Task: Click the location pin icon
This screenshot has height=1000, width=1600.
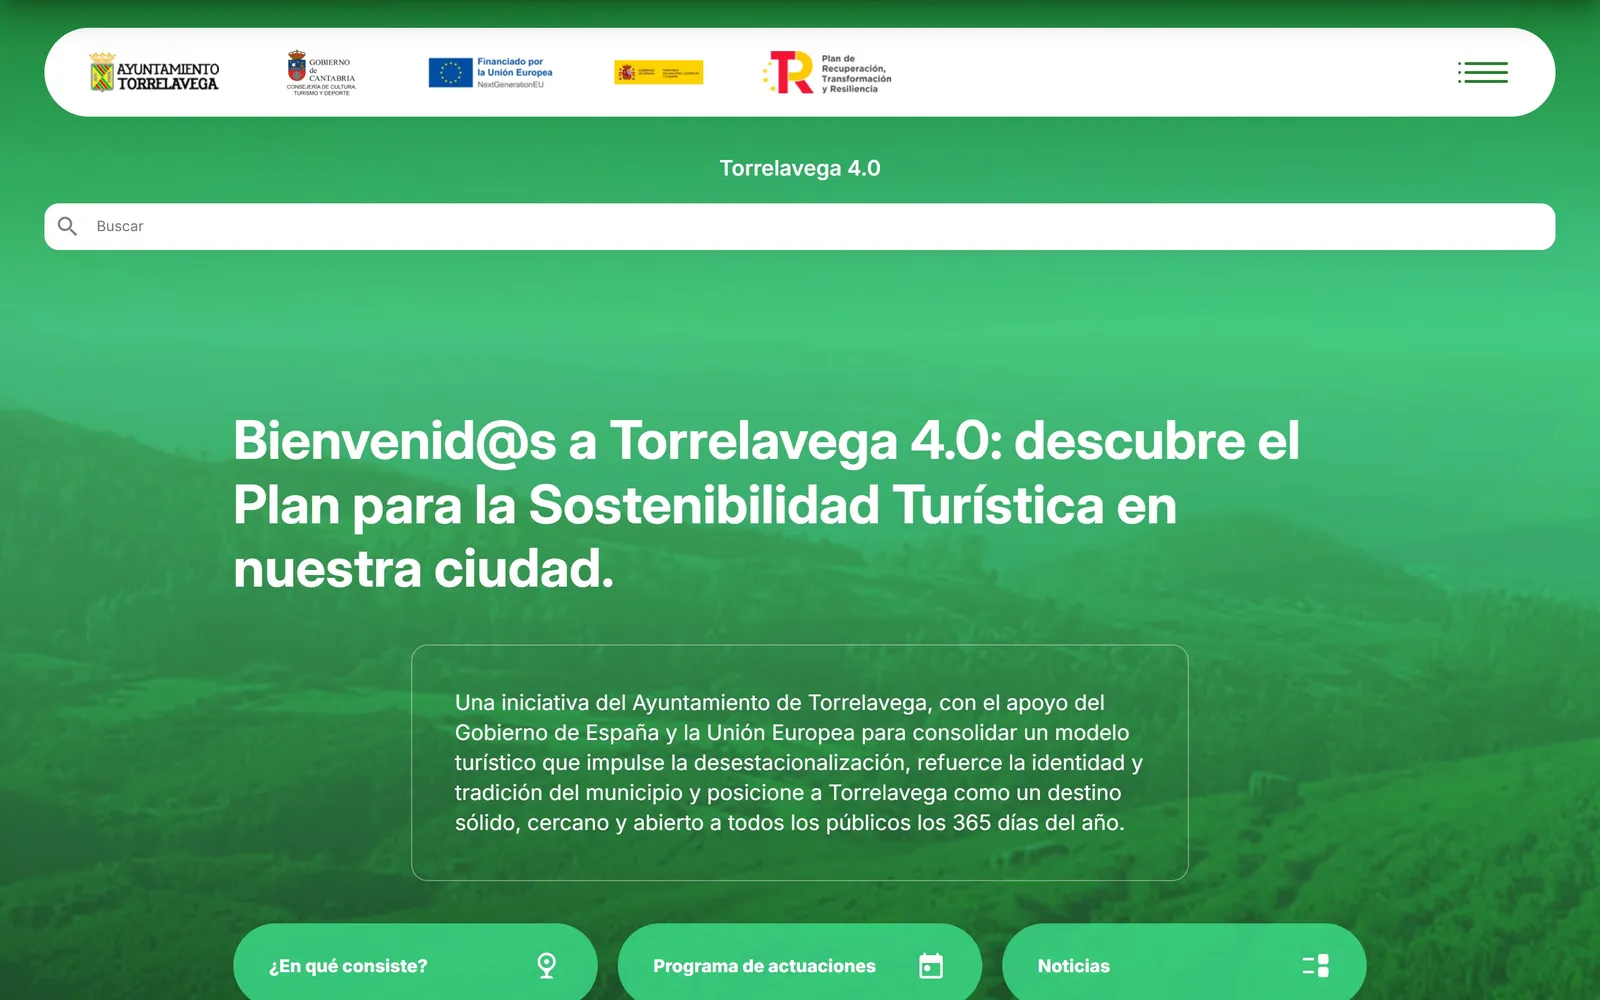Action: click(x=546, y=965)
